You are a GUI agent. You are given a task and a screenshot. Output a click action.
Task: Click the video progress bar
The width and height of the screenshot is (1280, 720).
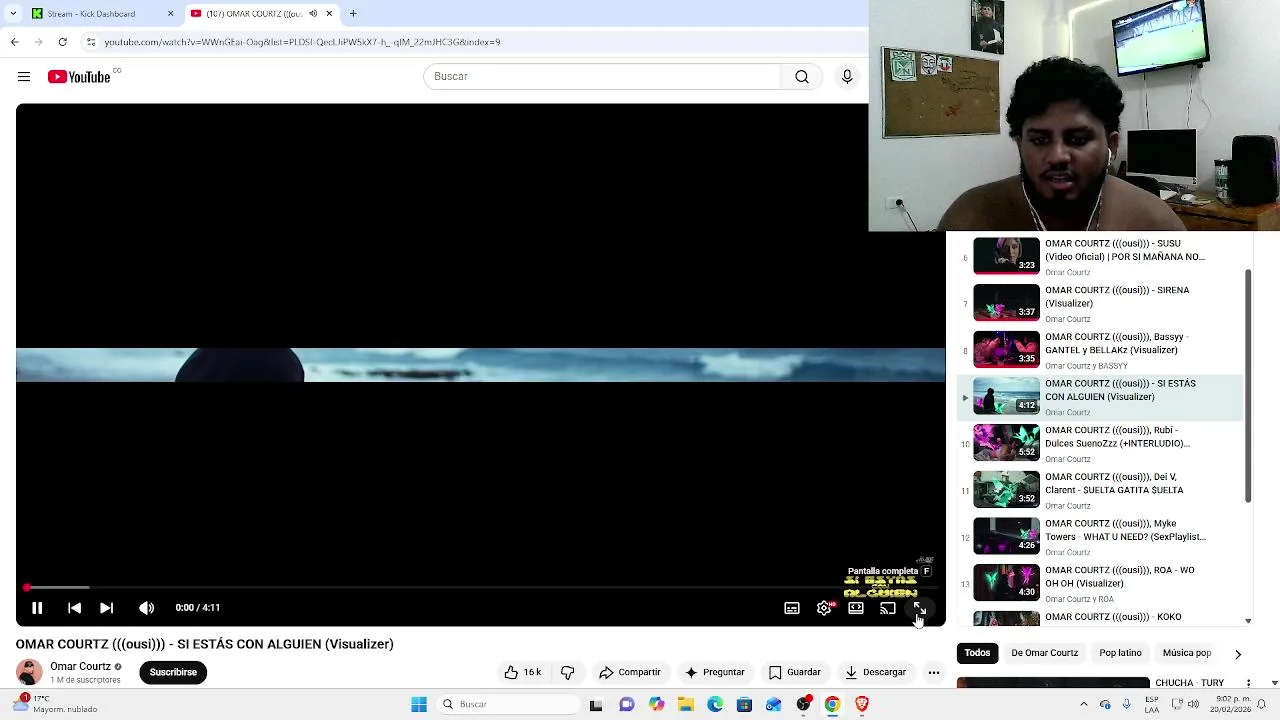480,587
